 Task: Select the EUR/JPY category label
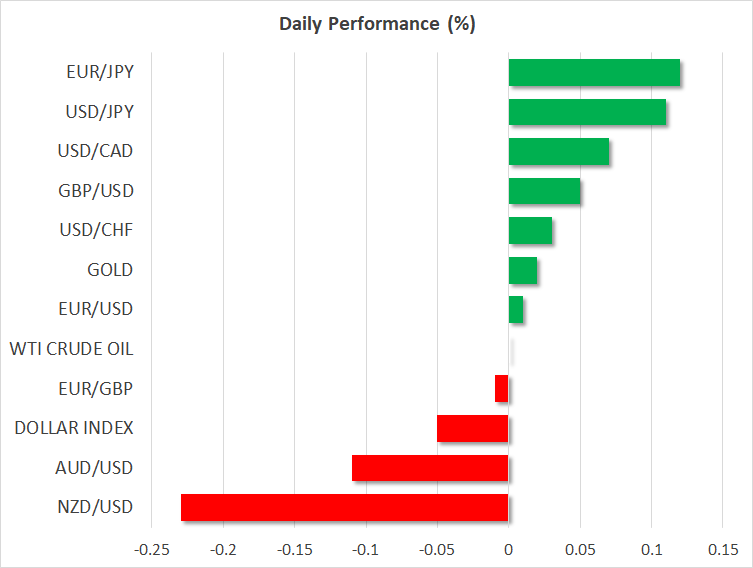click(x=98, y=72)
